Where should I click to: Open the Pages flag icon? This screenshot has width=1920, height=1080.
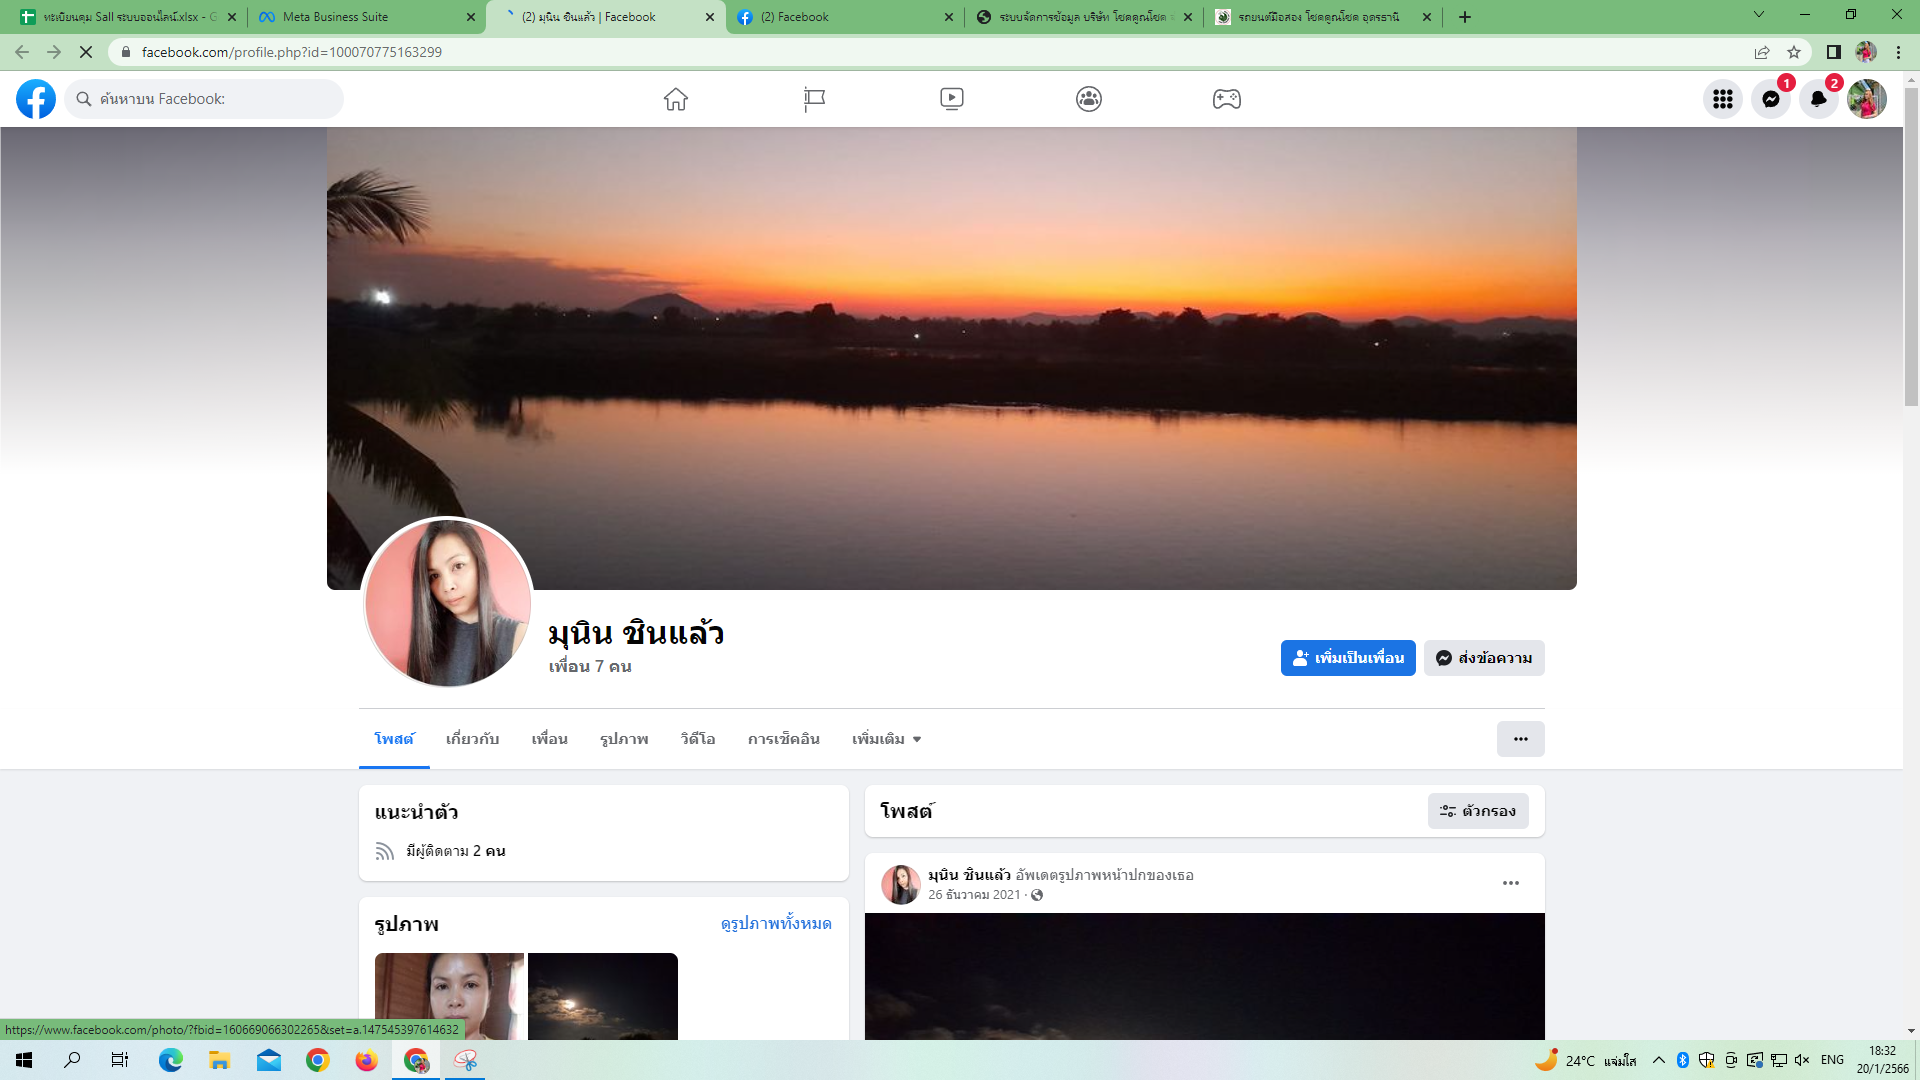pos(814,99)
